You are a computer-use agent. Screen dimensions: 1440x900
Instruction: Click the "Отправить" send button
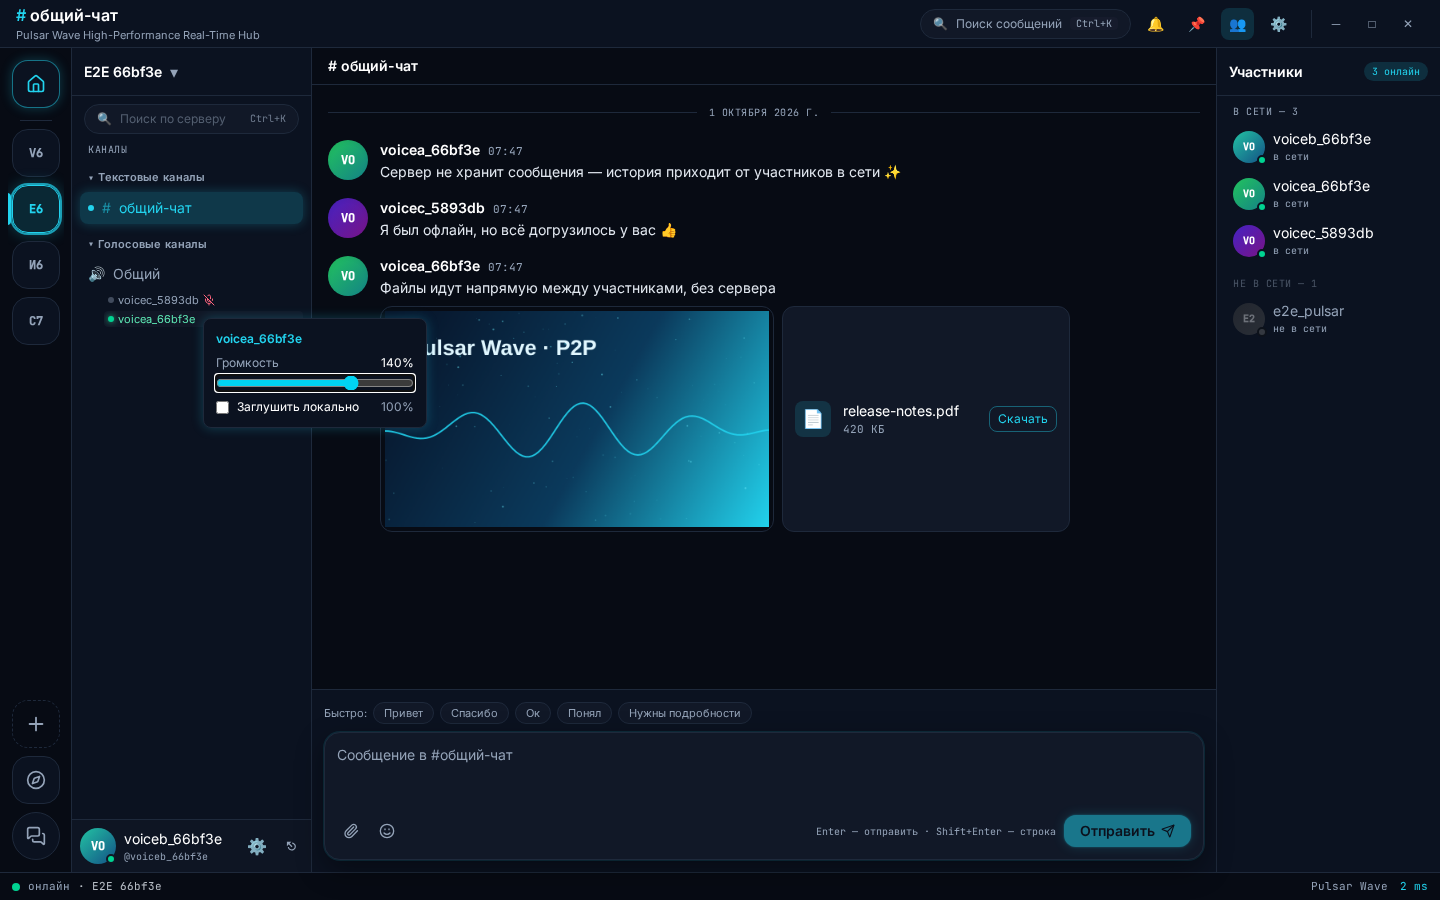(1127, 831)
